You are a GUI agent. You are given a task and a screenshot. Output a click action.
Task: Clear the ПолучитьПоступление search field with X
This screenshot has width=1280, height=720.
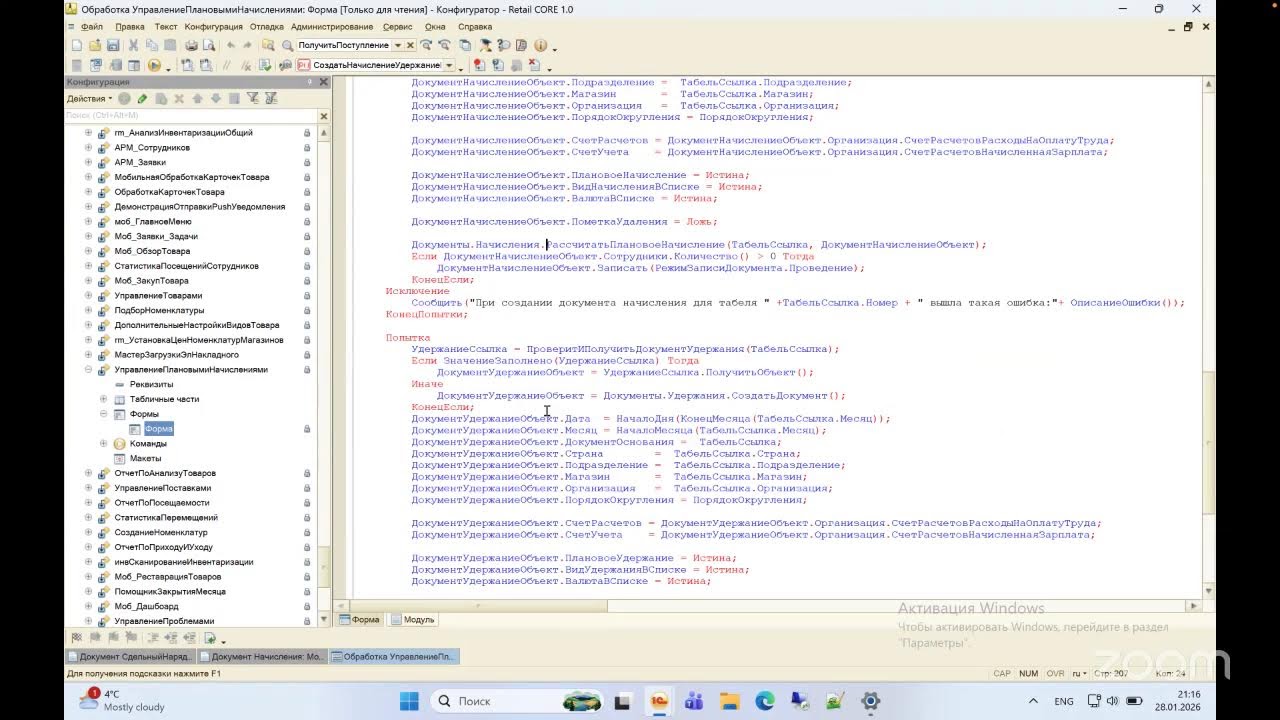pyautogui.click(x=410, y=45)
